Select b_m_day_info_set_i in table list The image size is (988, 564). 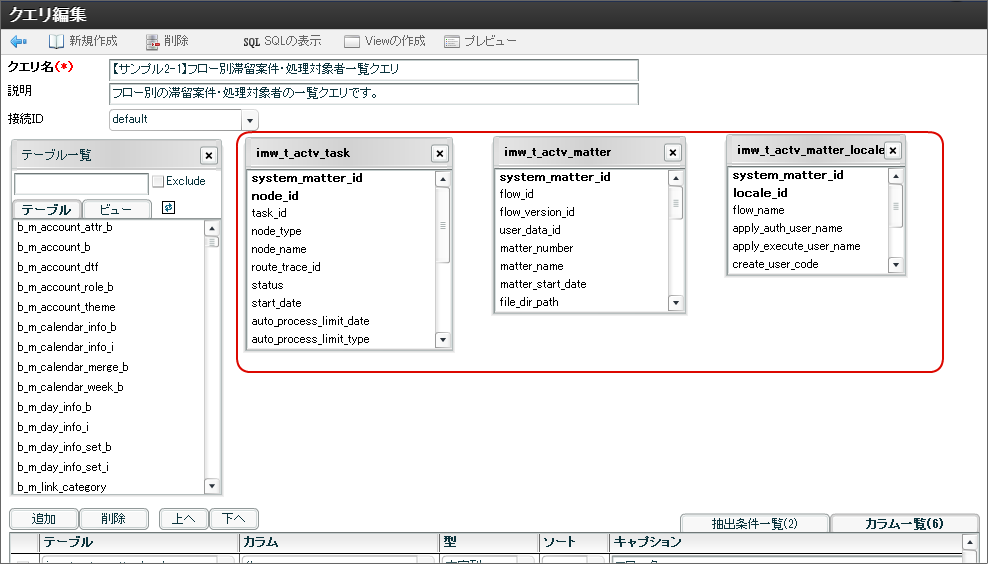(x=63, y=467)
